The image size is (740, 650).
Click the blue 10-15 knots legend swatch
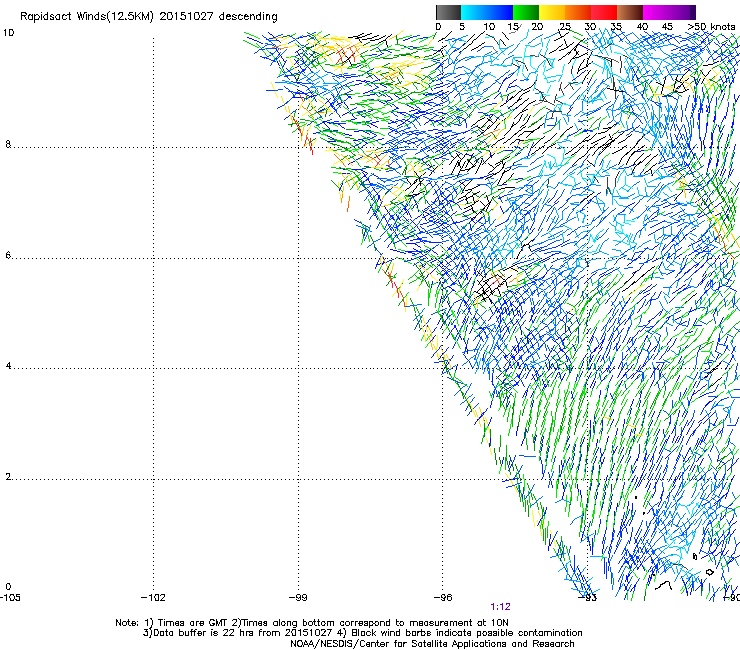pos(500,12)
